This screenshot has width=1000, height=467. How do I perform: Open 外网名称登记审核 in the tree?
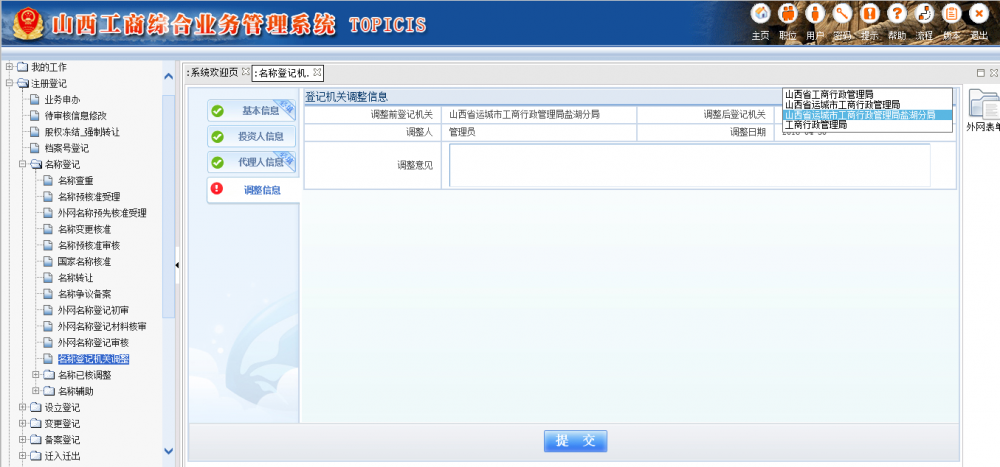[x=93, y=343]
